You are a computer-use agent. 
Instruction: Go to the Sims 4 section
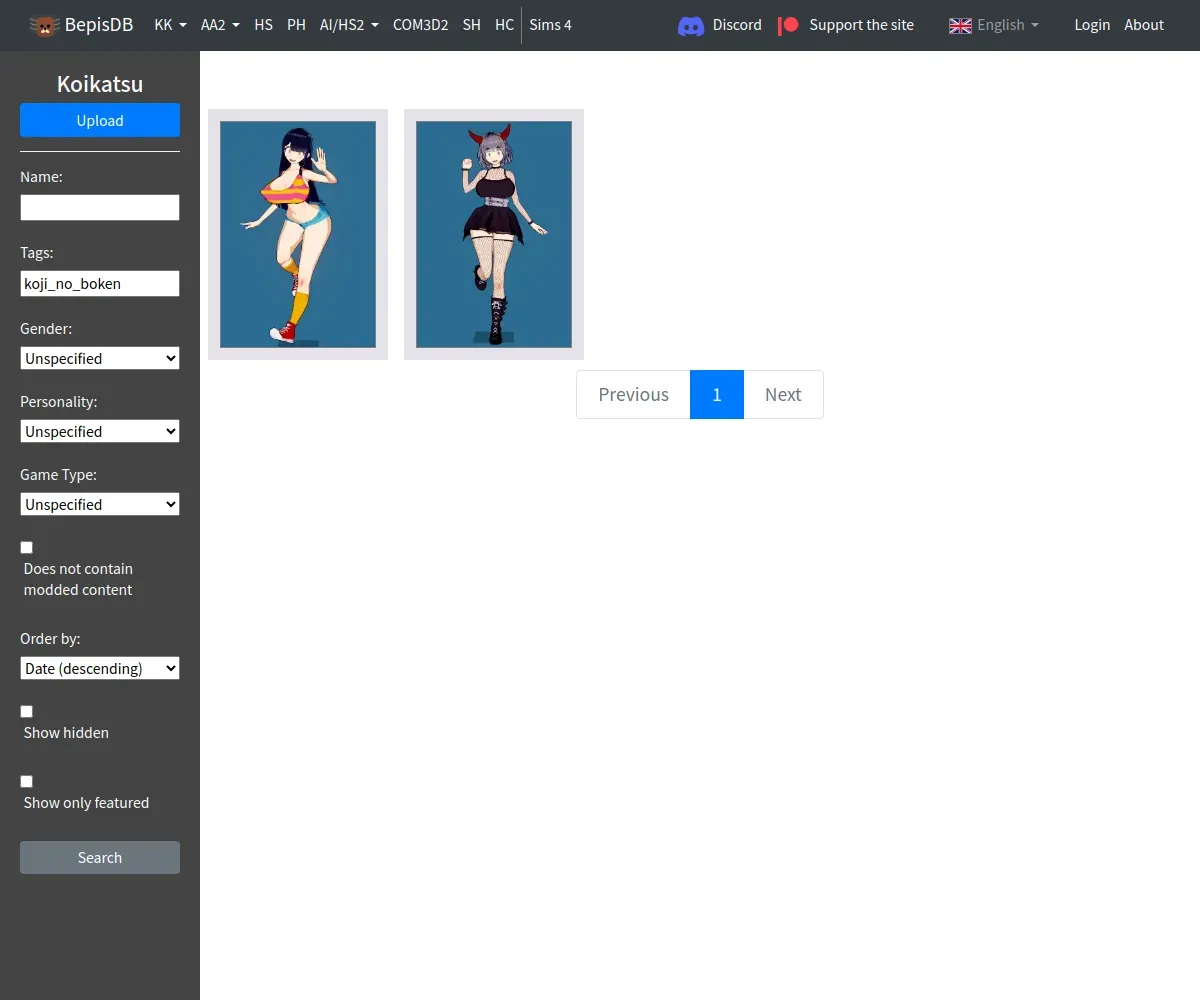coord(550,25)
